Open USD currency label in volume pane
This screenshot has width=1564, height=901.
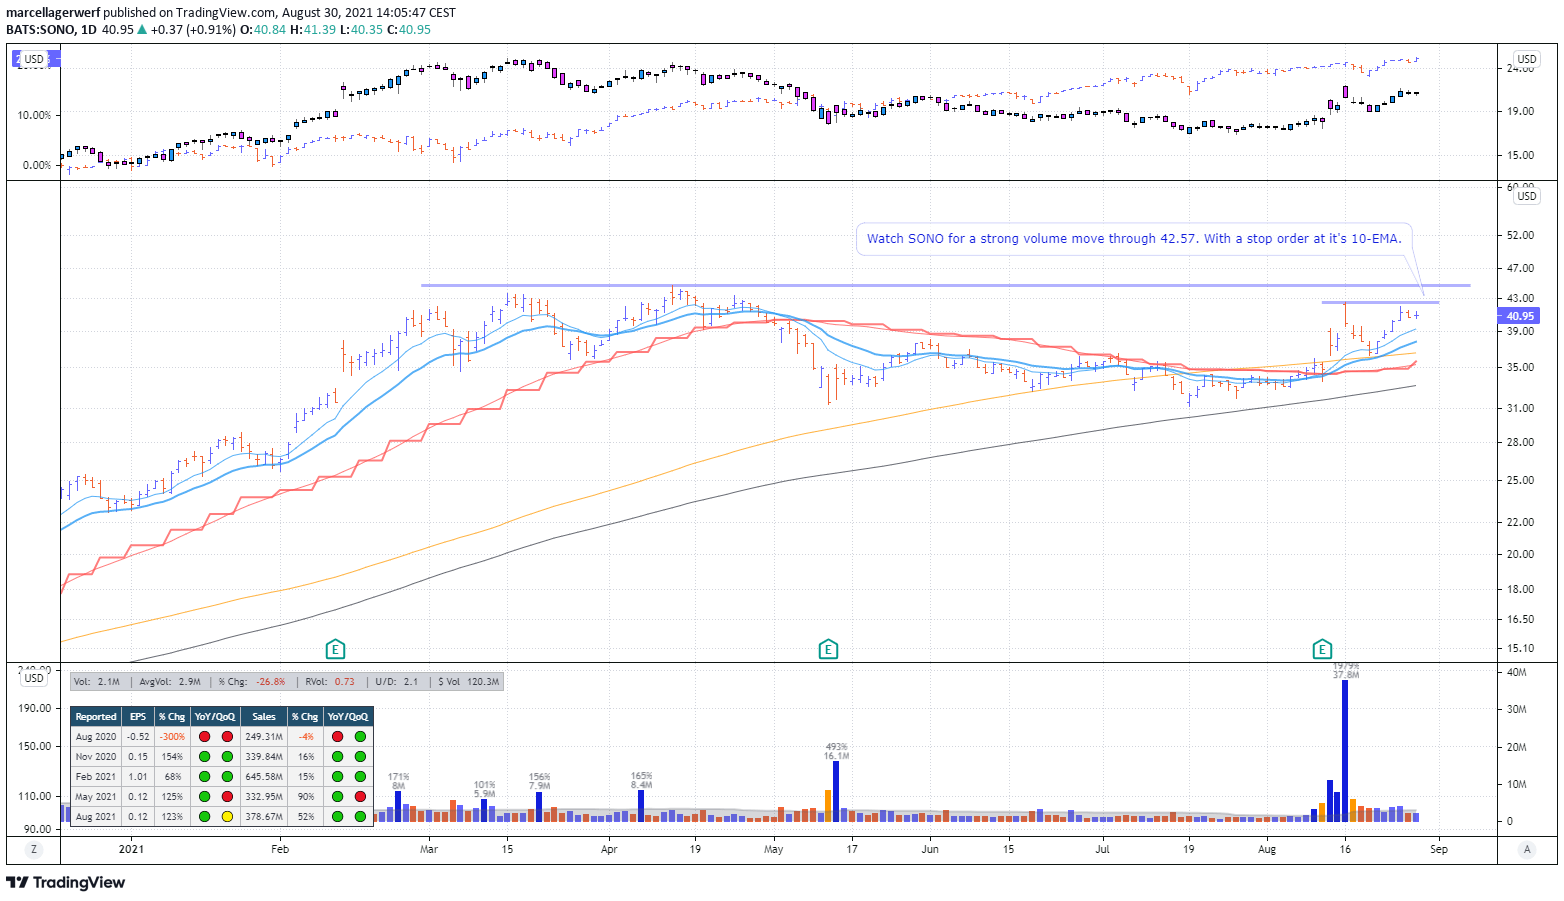point(34,678)
